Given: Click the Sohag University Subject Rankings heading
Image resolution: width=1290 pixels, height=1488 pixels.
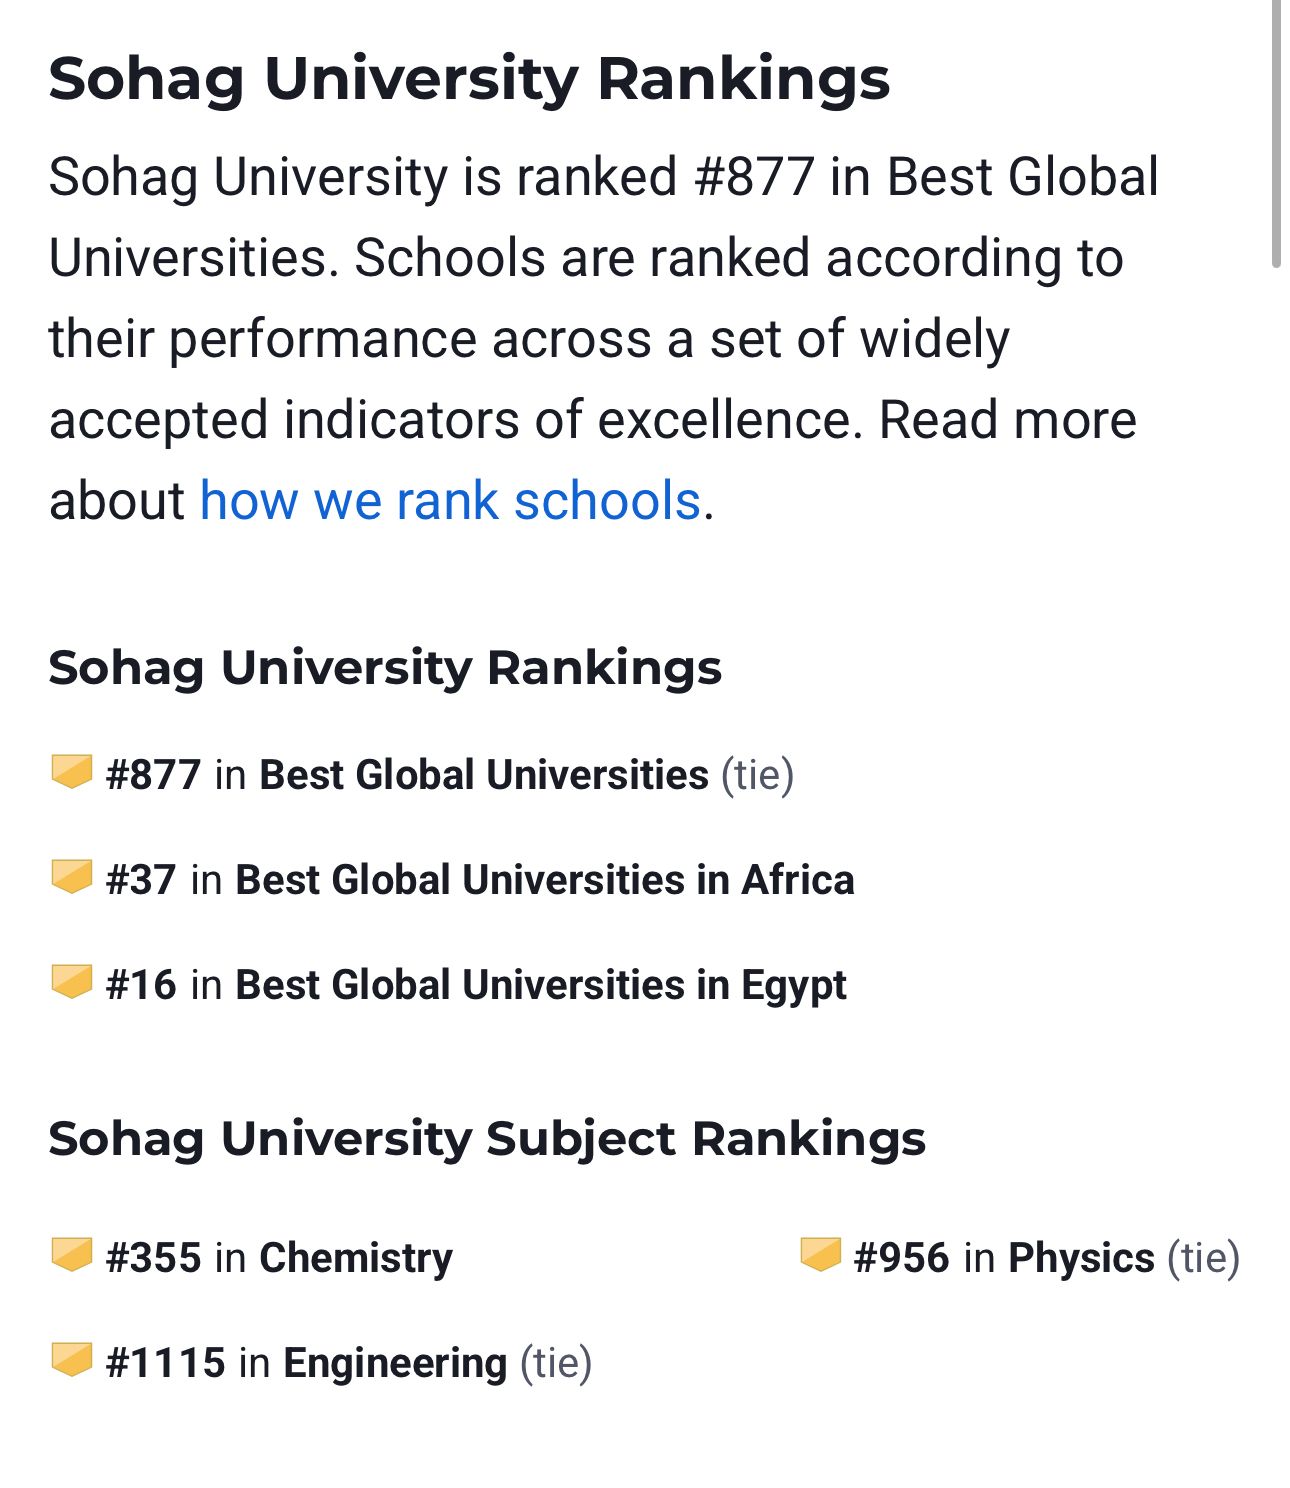Looking at the screenshot, I should click(x=487, y=1138).
